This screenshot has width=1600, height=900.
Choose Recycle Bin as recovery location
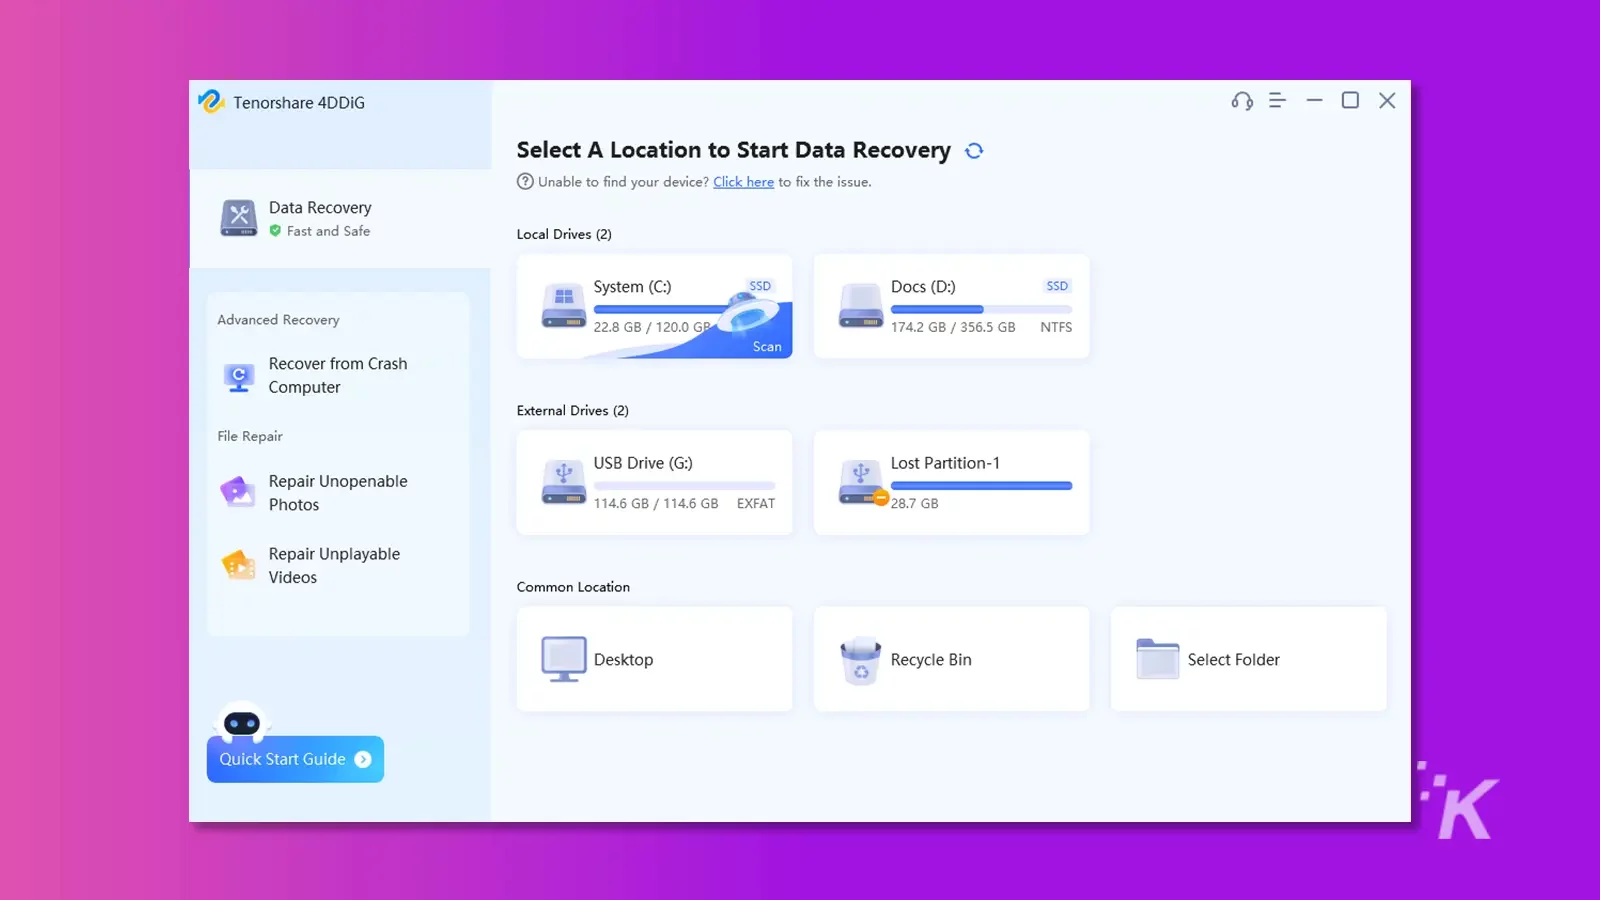pyautogui.click(x=951, y=659)
